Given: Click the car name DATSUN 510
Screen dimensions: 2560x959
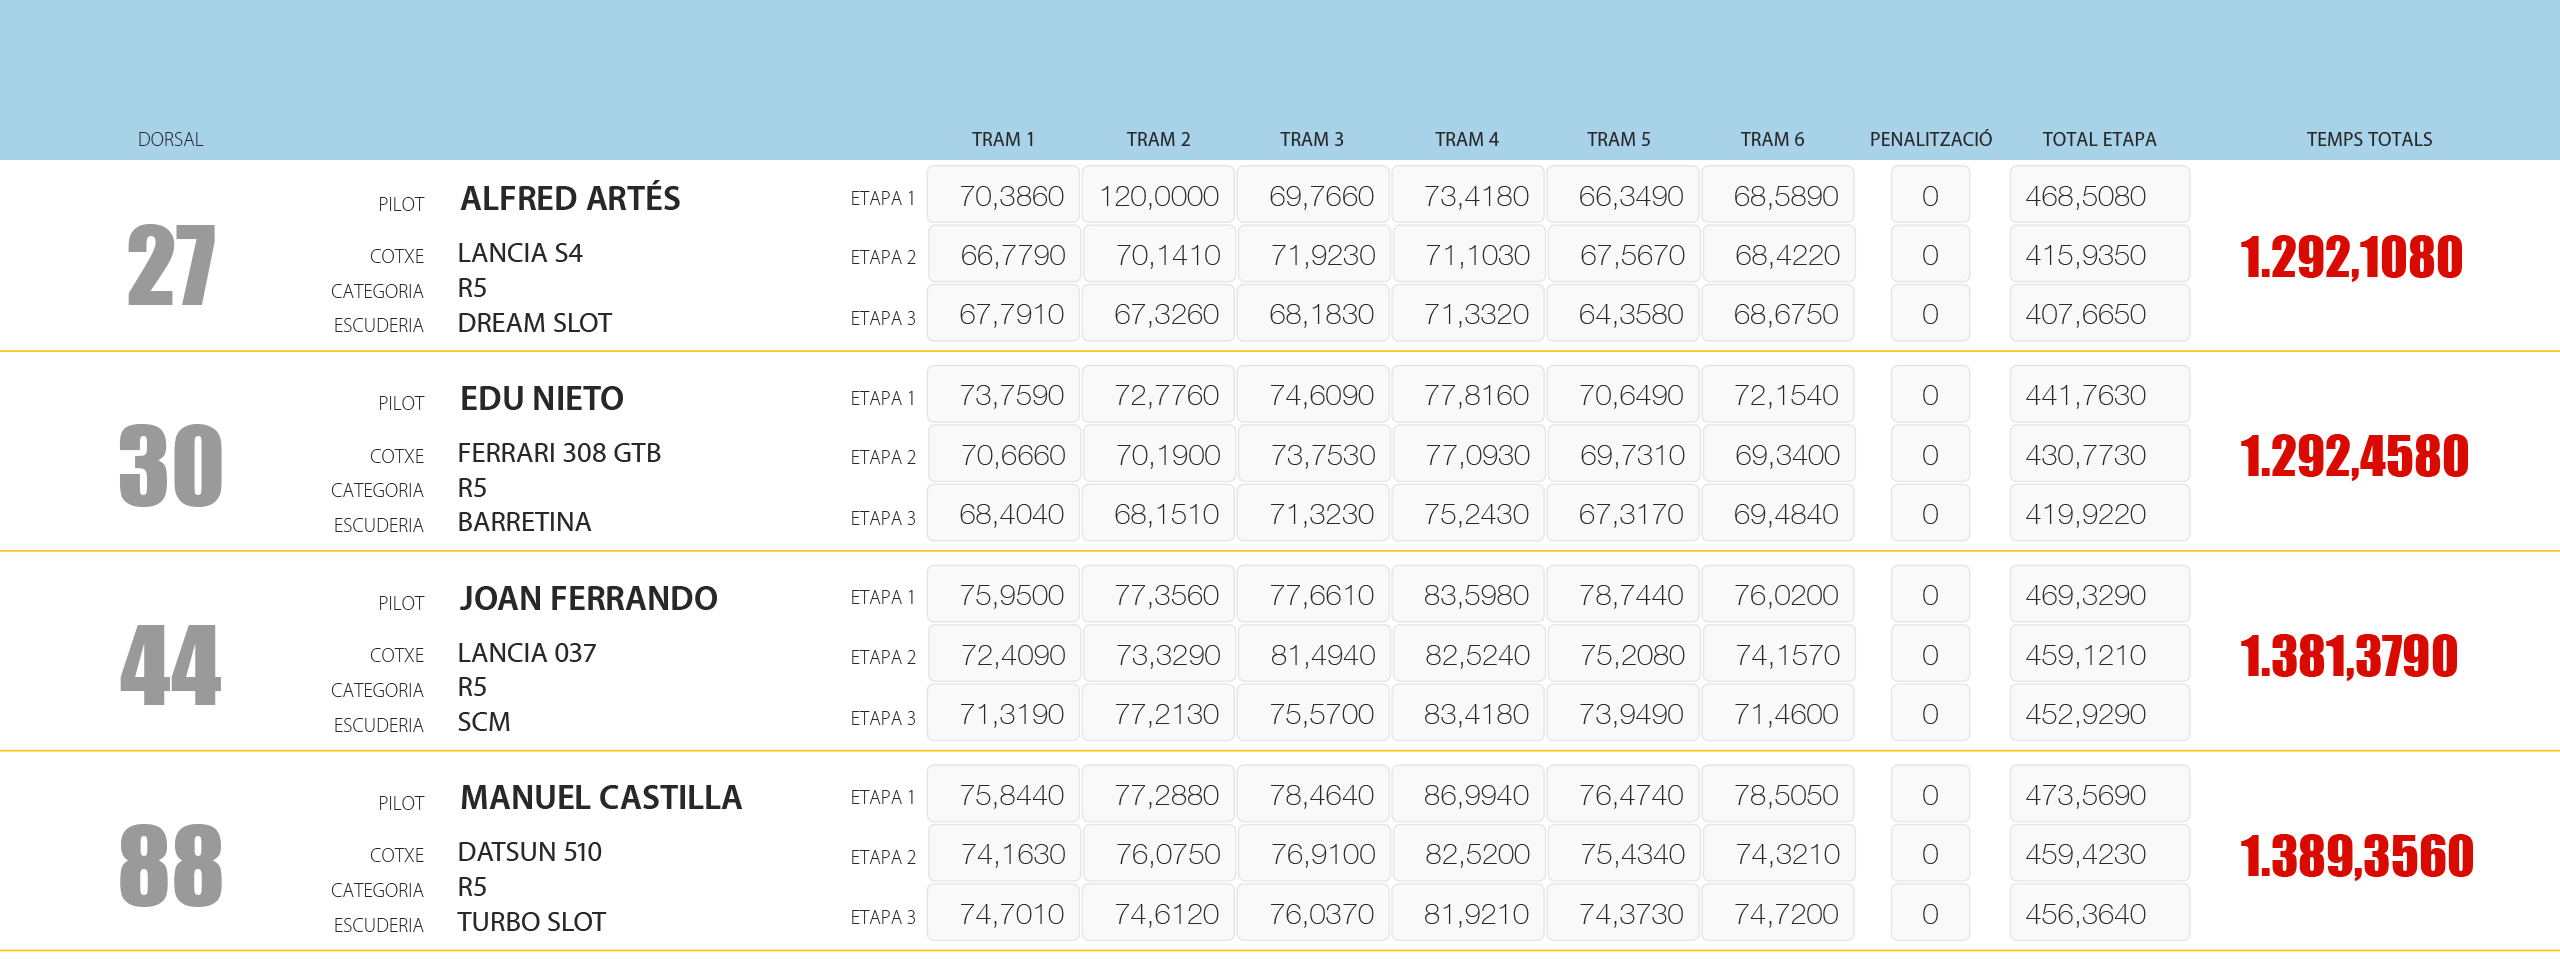Looking at the screenshot, I should [x=529, y=852].
